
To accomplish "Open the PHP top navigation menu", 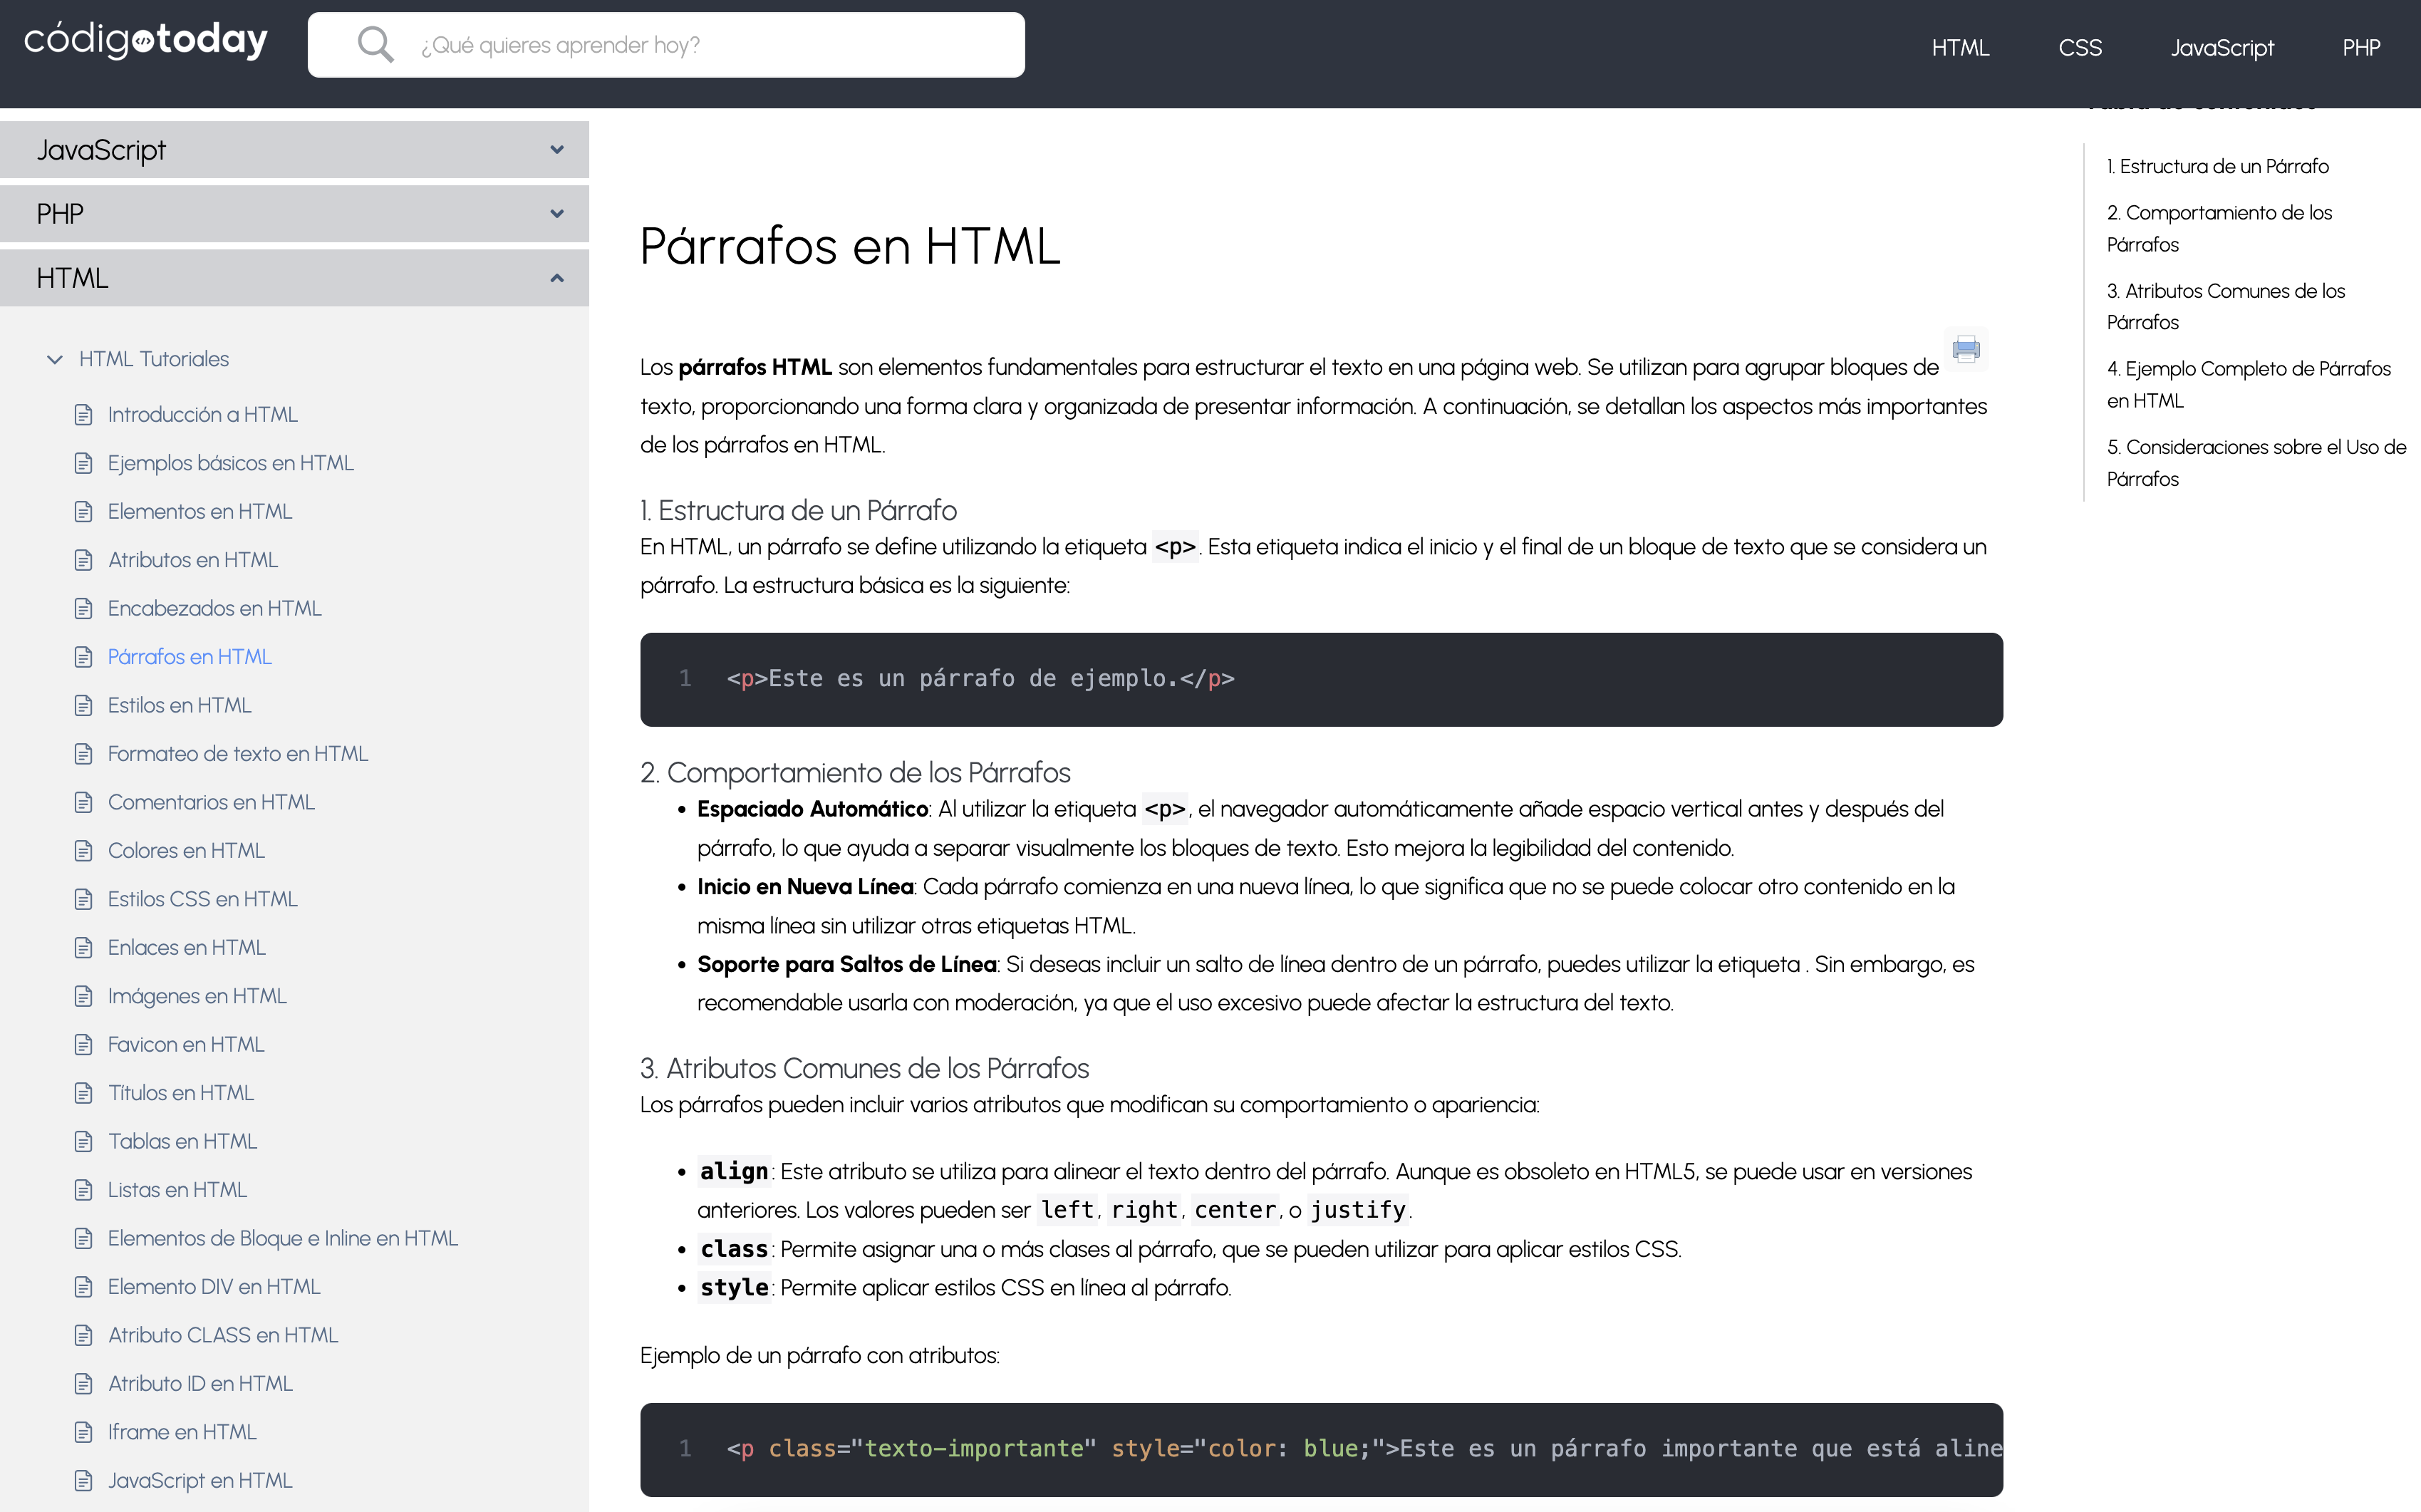I will point(2361,48).
